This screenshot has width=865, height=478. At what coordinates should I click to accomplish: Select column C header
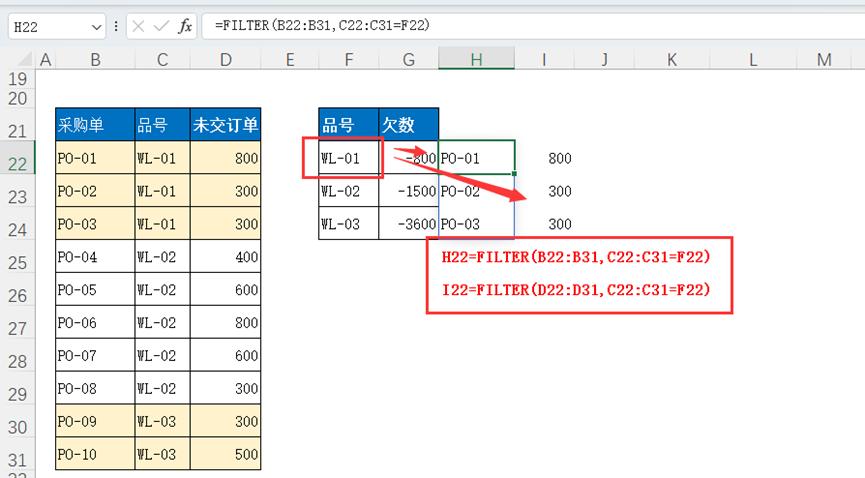(162, 60)
